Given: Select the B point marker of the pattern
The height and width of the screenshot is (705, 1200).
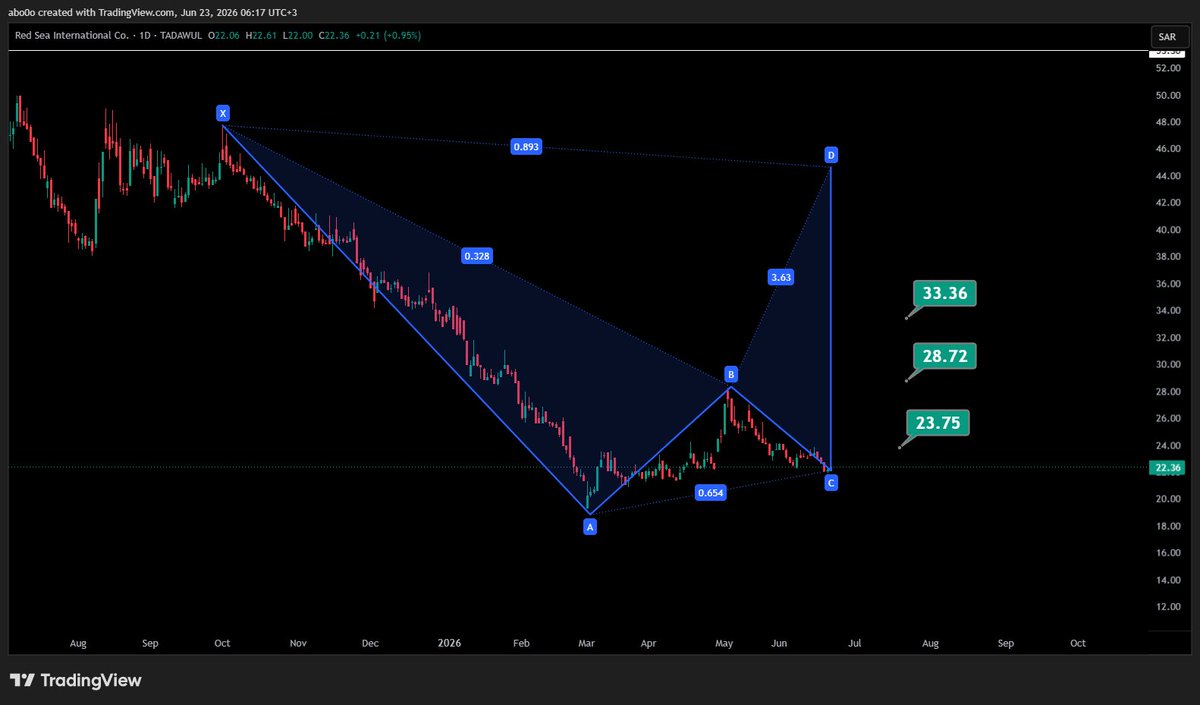Looking at the screenshot, I should tap(731, 374).
